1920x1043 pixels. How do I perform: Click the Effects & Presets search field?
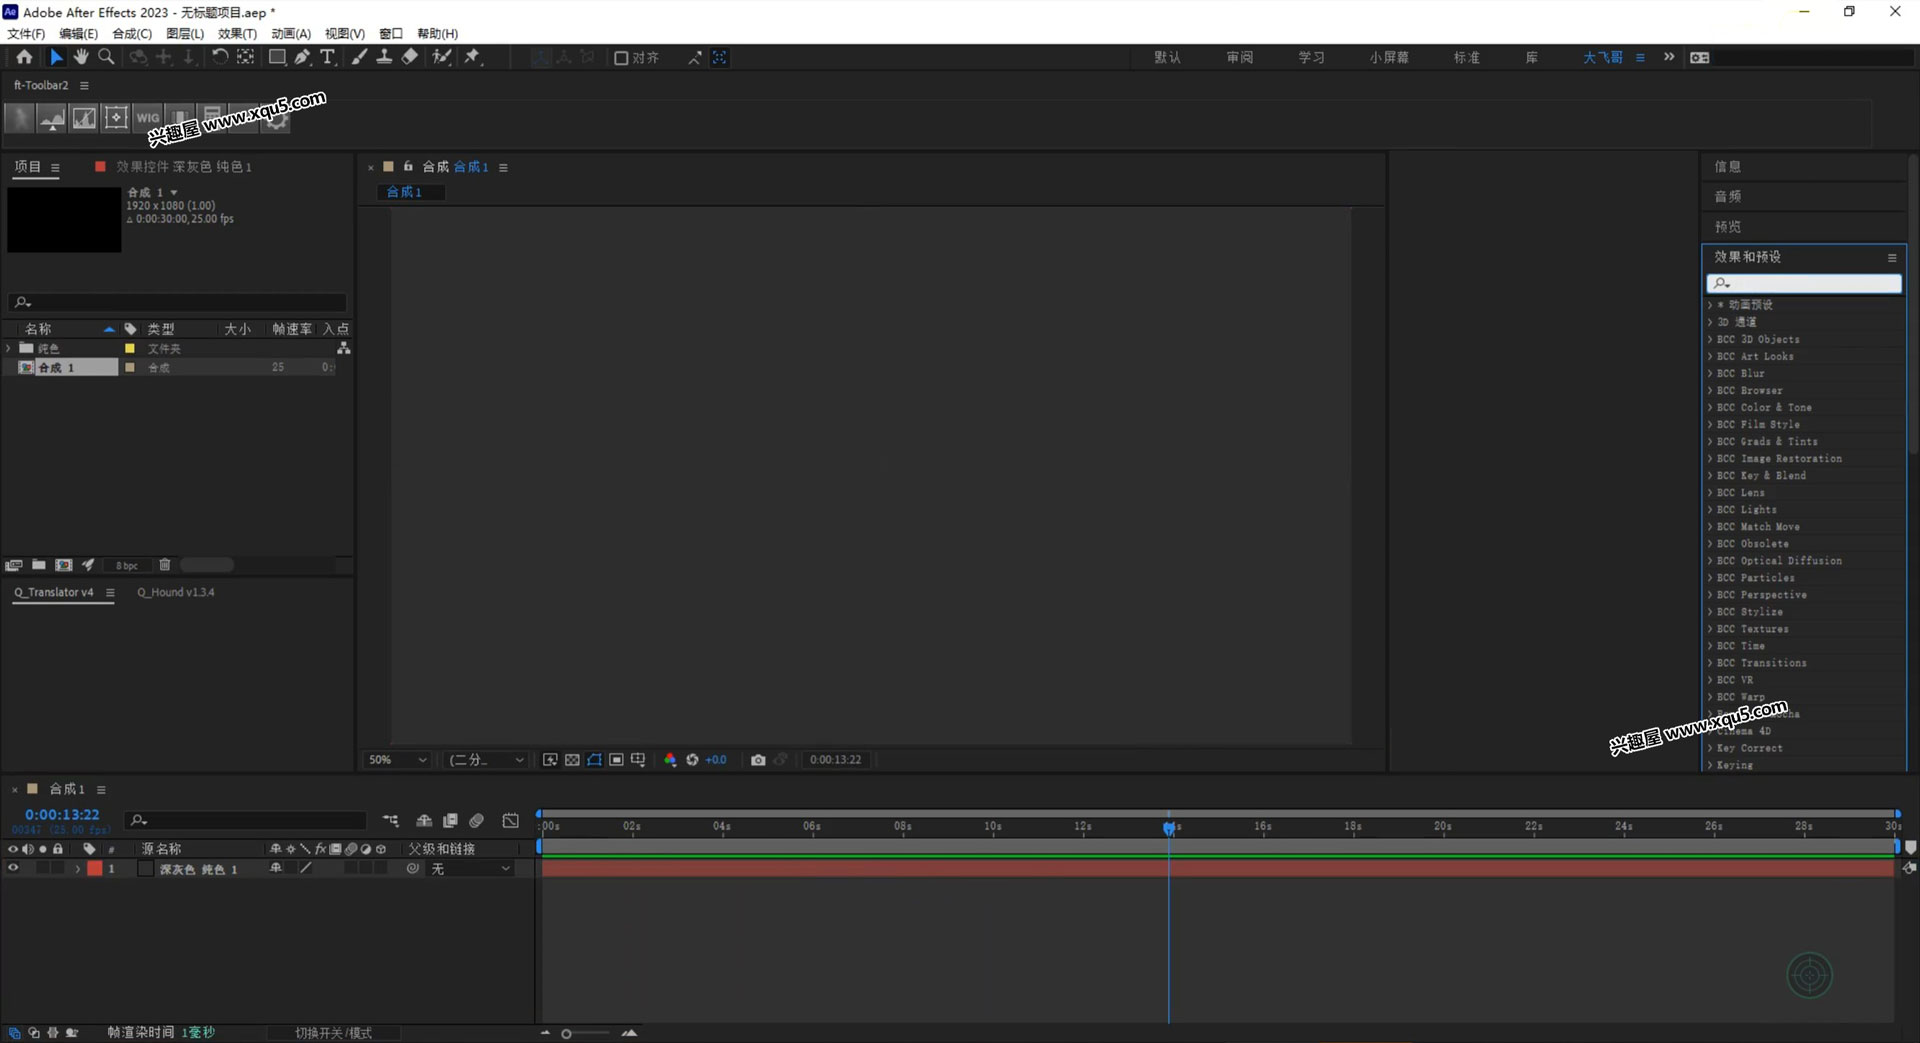click(1804, 284)
